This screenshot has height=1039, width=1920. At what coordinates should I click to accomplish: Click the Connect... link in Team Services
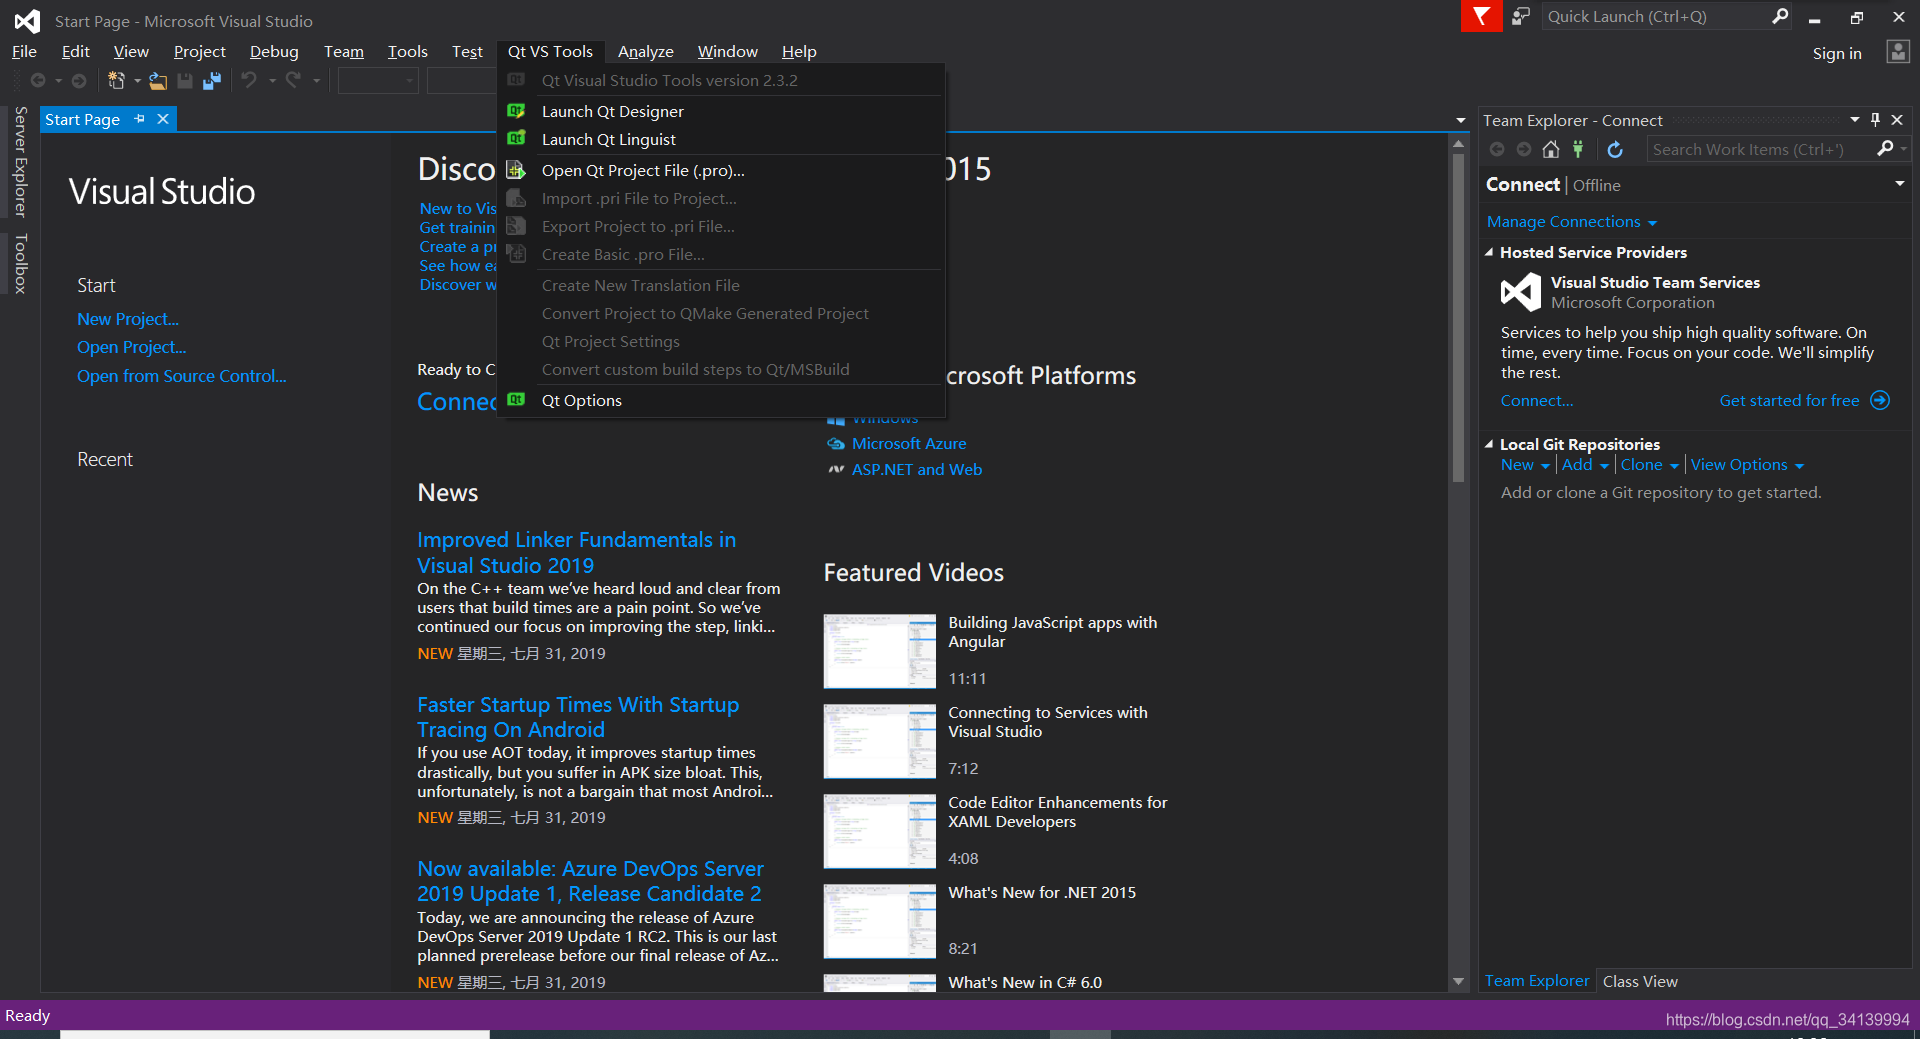coord(1537,400)
